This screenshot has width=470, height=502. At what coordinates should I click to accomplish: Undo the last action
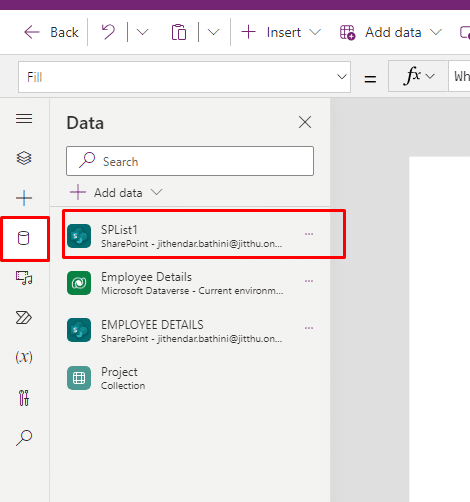pos(108,32)
